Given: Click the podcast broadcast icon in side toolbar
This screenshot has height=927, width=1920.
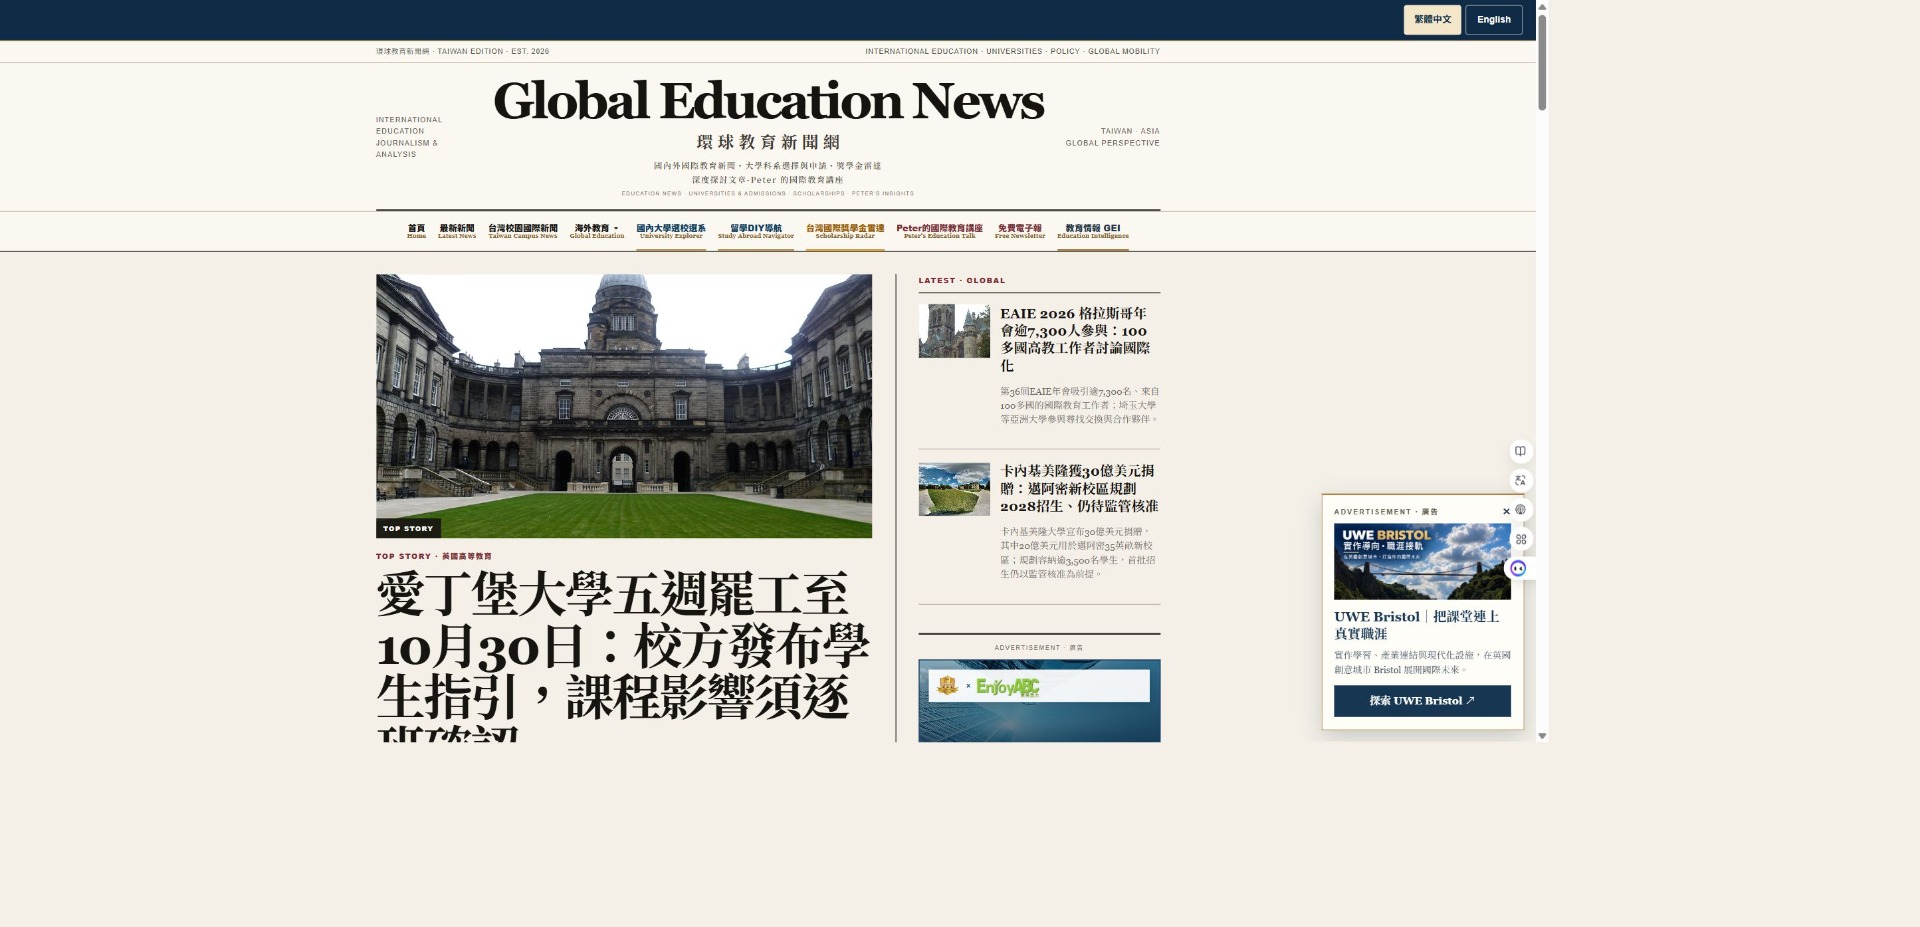Looking at the screenshot, I should tap(1521, 509).
